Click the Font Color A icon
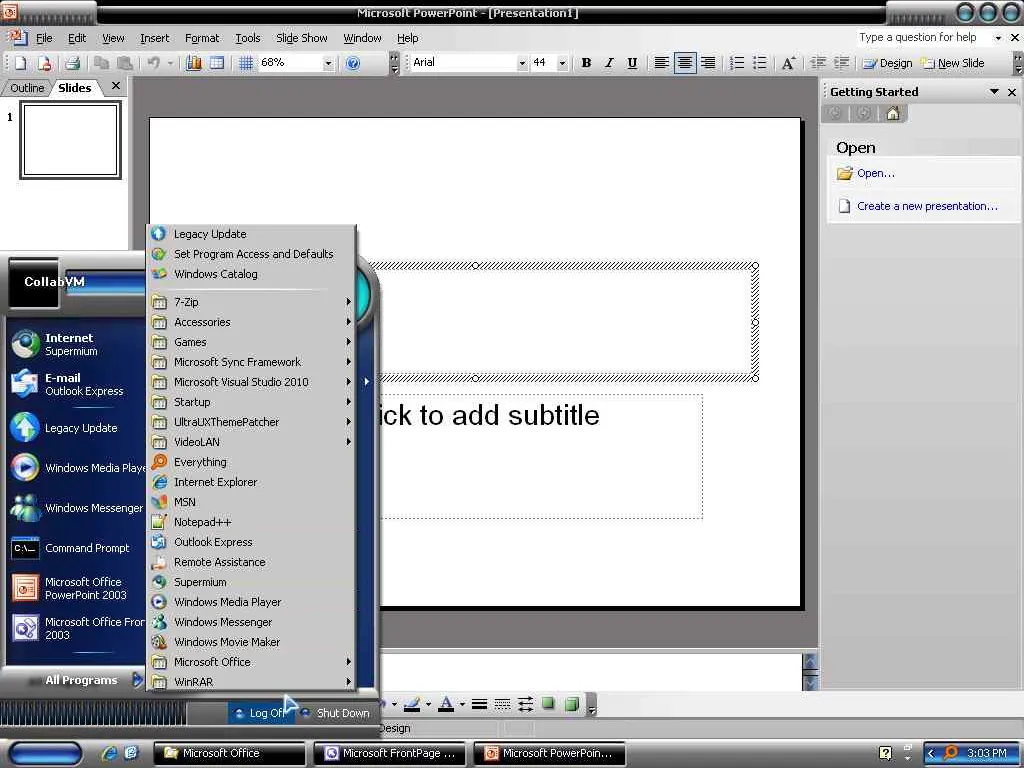Image resolution: width=1024 pixels, height=768 pixels. [x=446, y=704]
